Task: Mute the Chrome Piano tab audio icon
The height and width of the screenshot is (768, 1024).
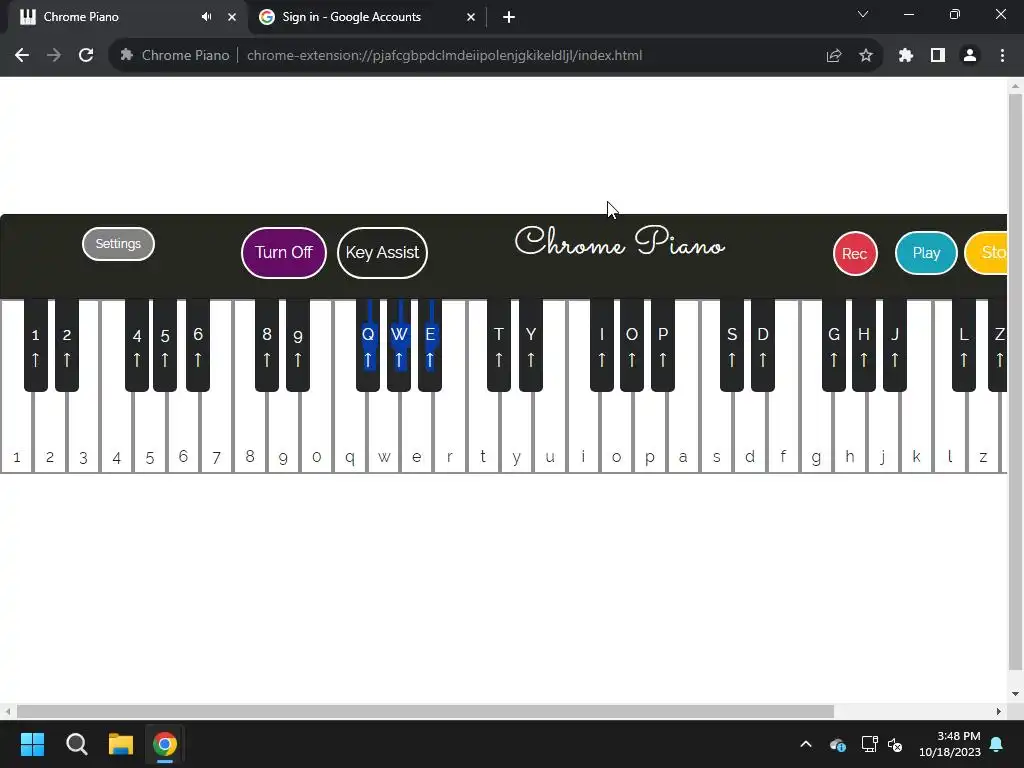Action: [206, 17]
